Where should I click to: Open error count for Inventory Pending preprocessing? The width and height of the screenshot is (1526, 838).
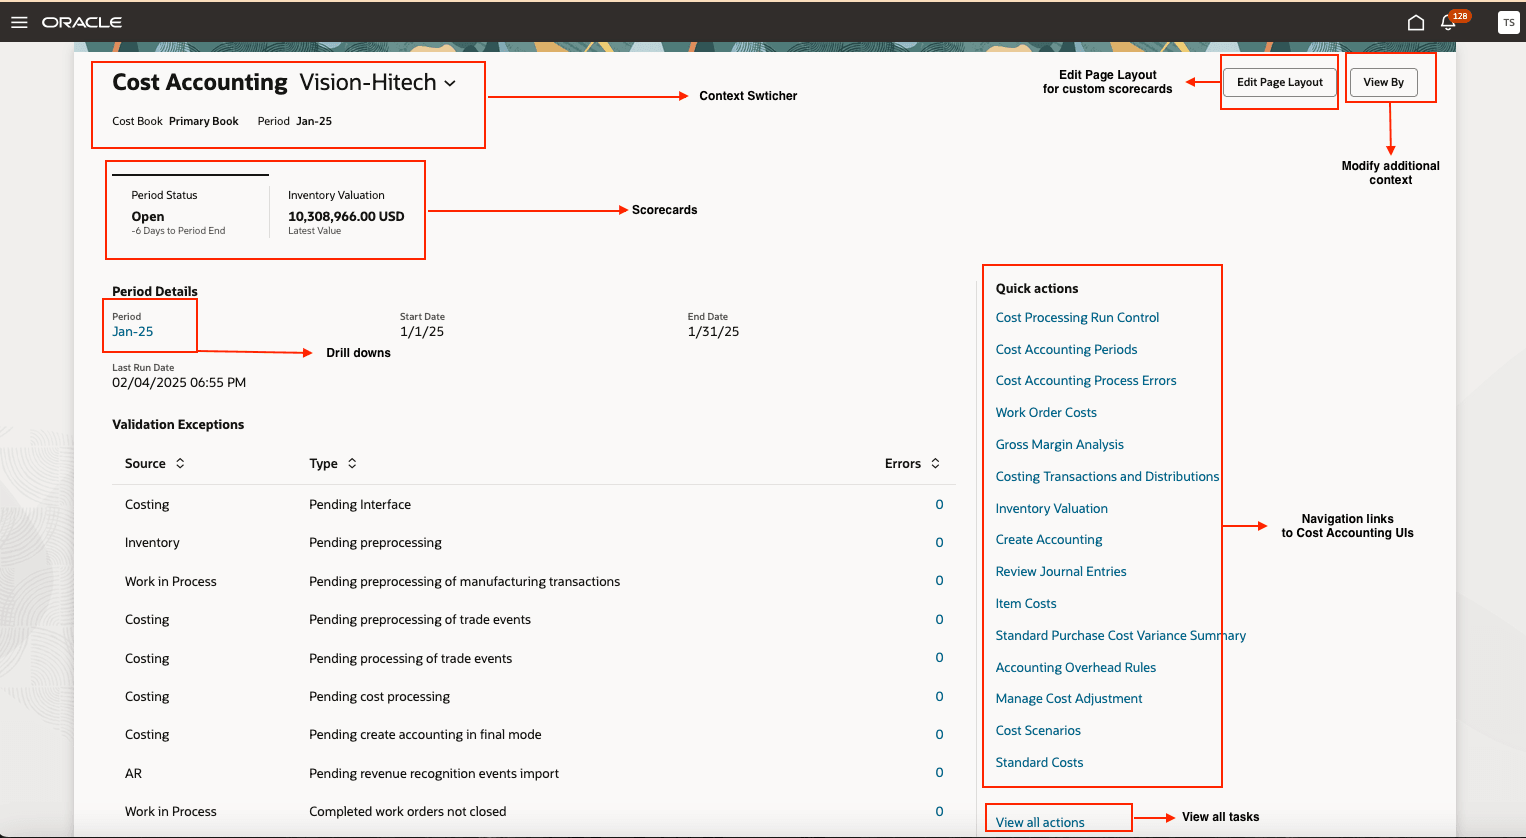(x=939, y=542)
